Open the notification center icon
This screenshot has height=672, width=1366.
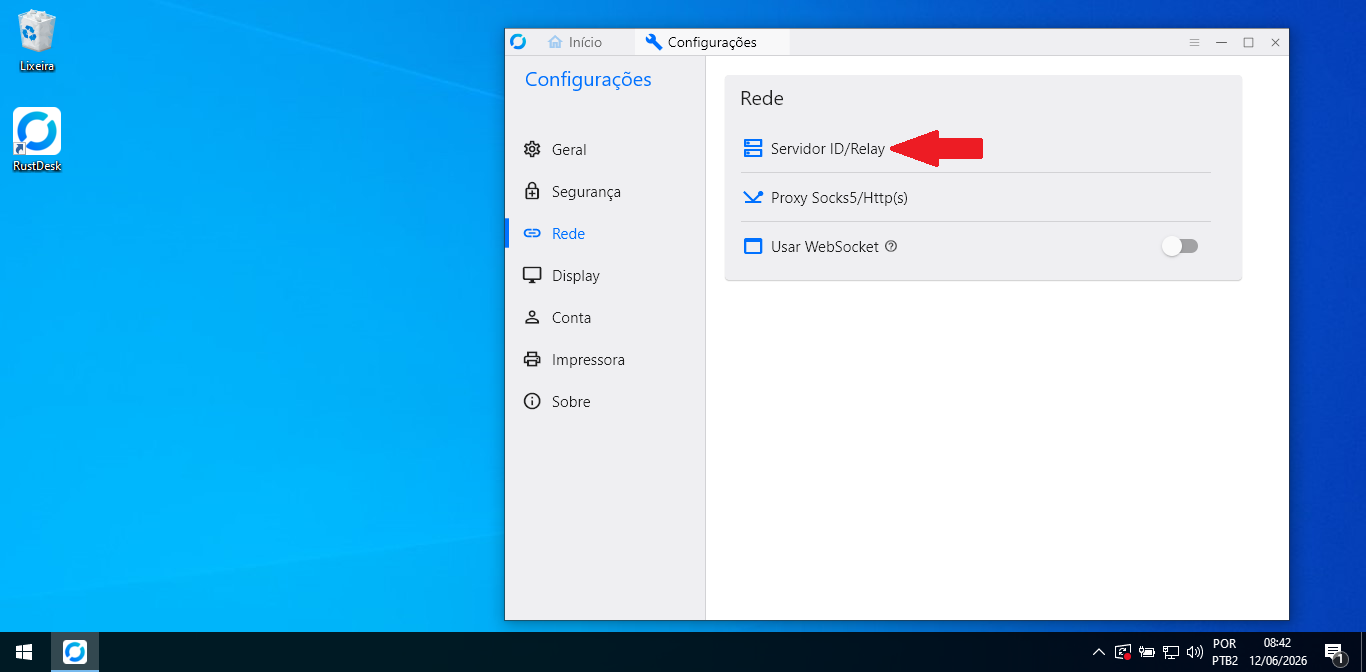pos(1334,652)
